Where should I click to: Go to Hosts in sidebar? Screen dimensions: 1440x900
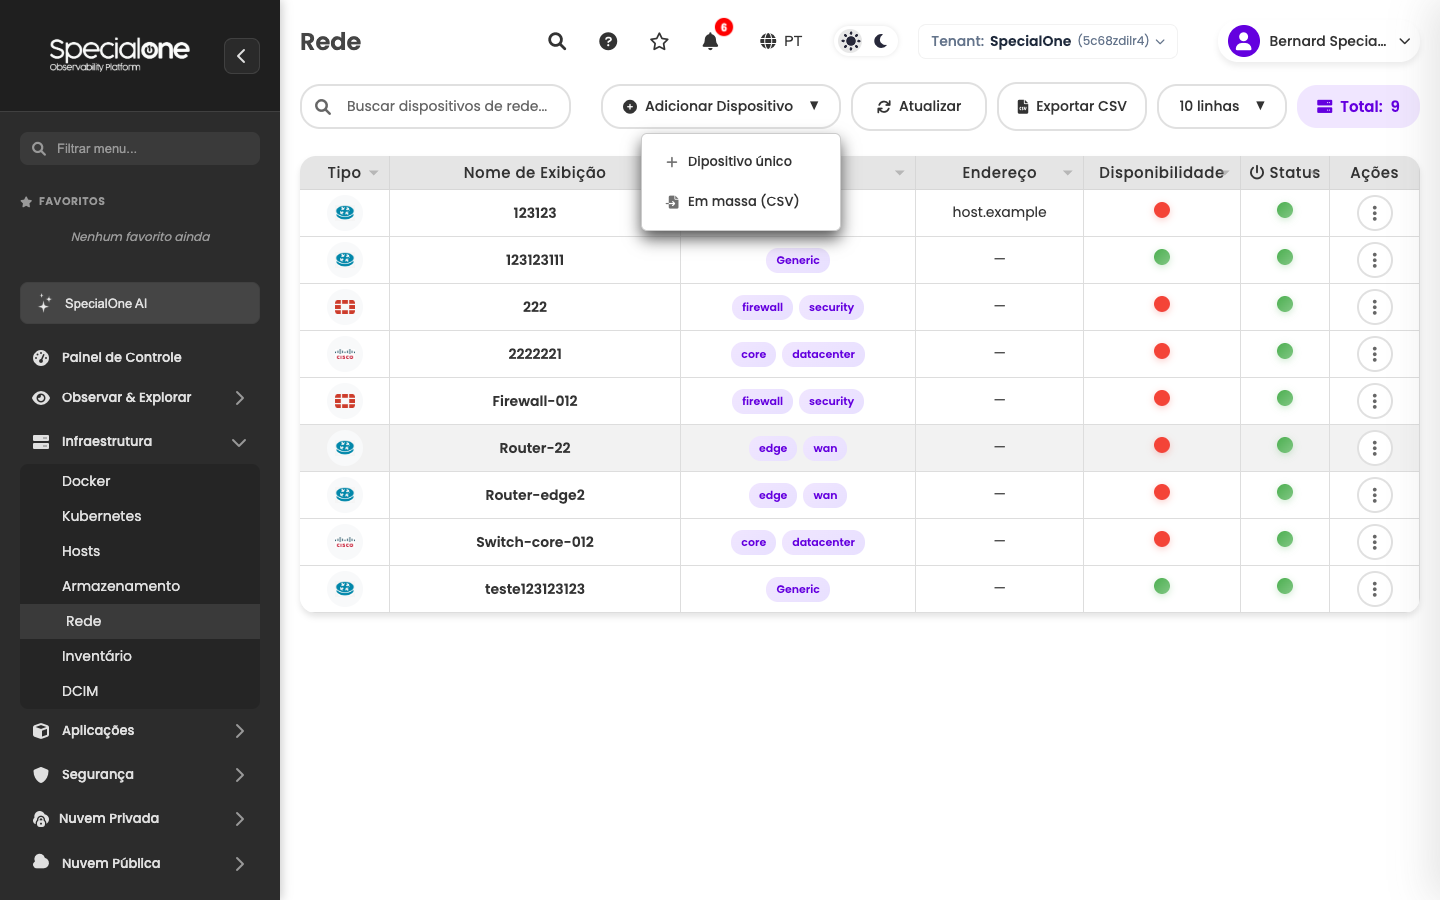click(x=140, y=551)
